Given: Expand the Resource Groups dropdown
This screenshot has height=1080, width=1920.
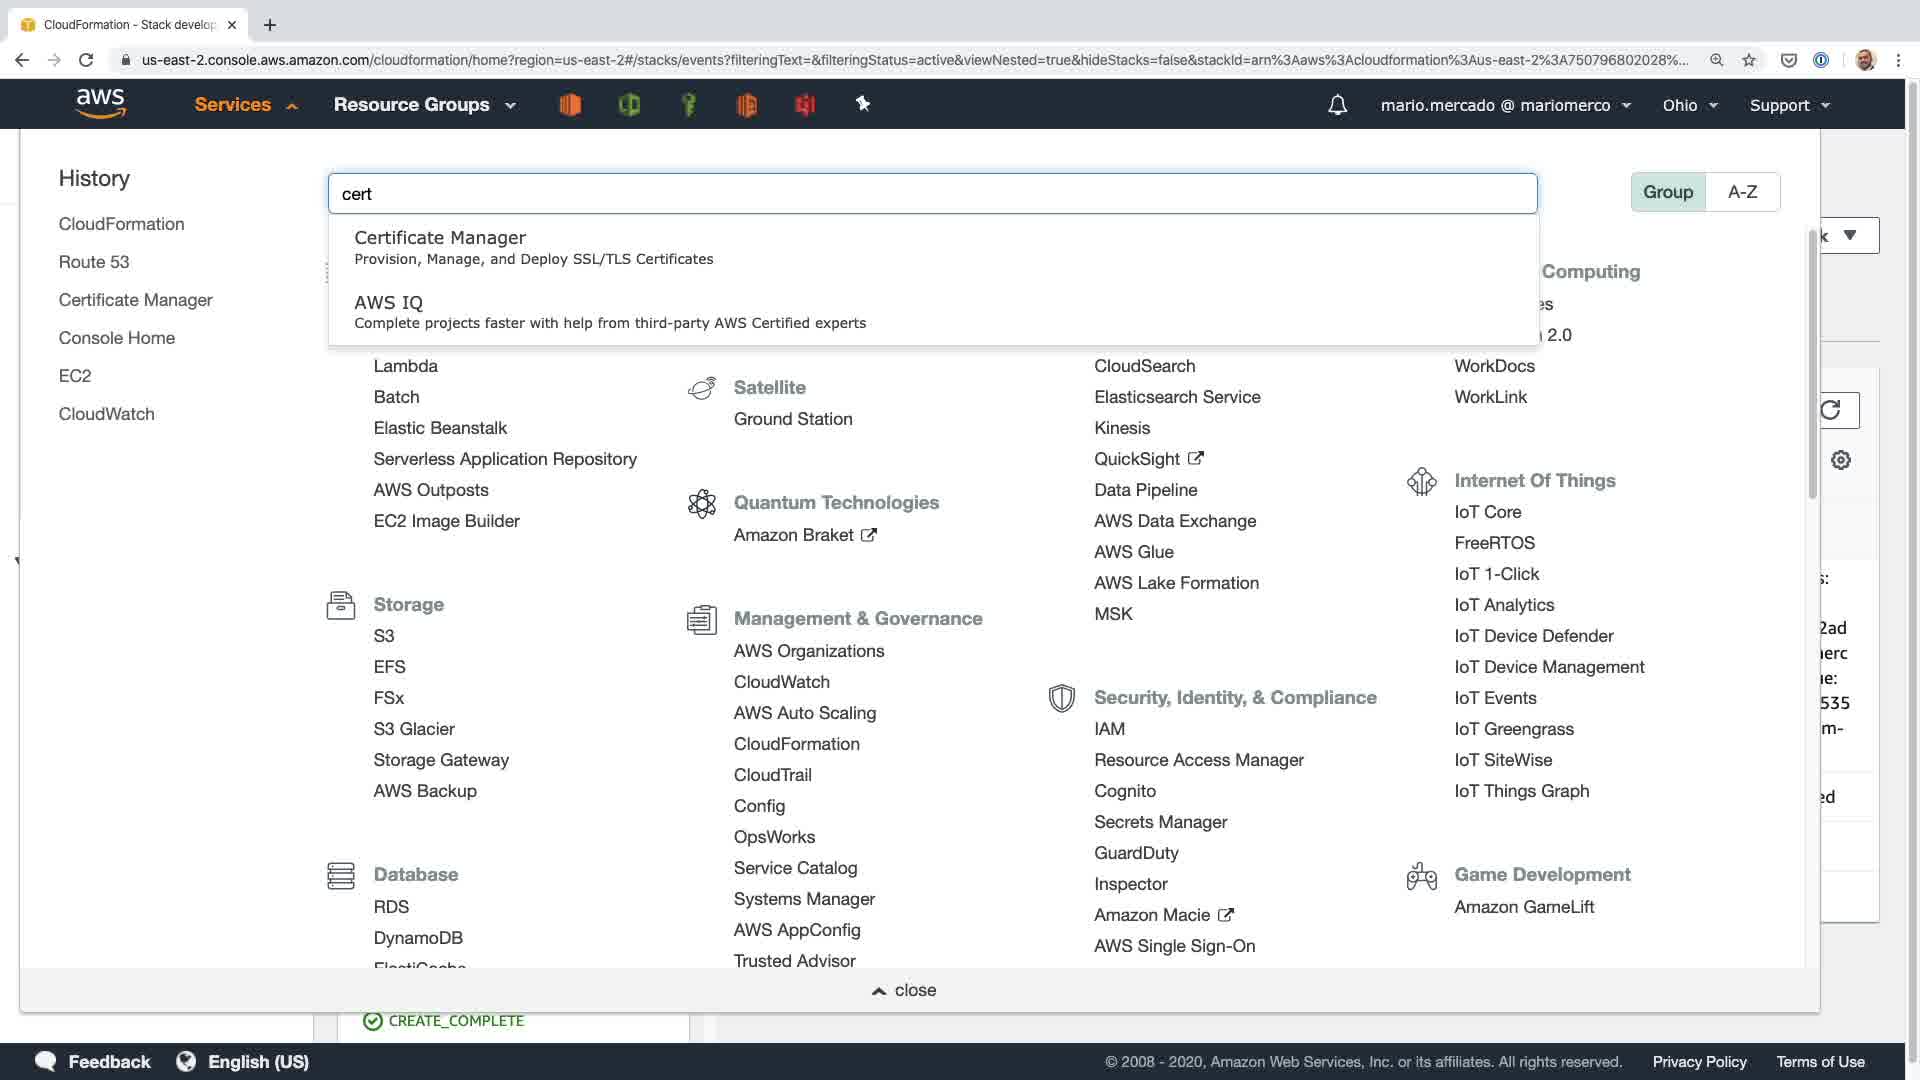Looking at the screenshot, I should tap(424, 105).
